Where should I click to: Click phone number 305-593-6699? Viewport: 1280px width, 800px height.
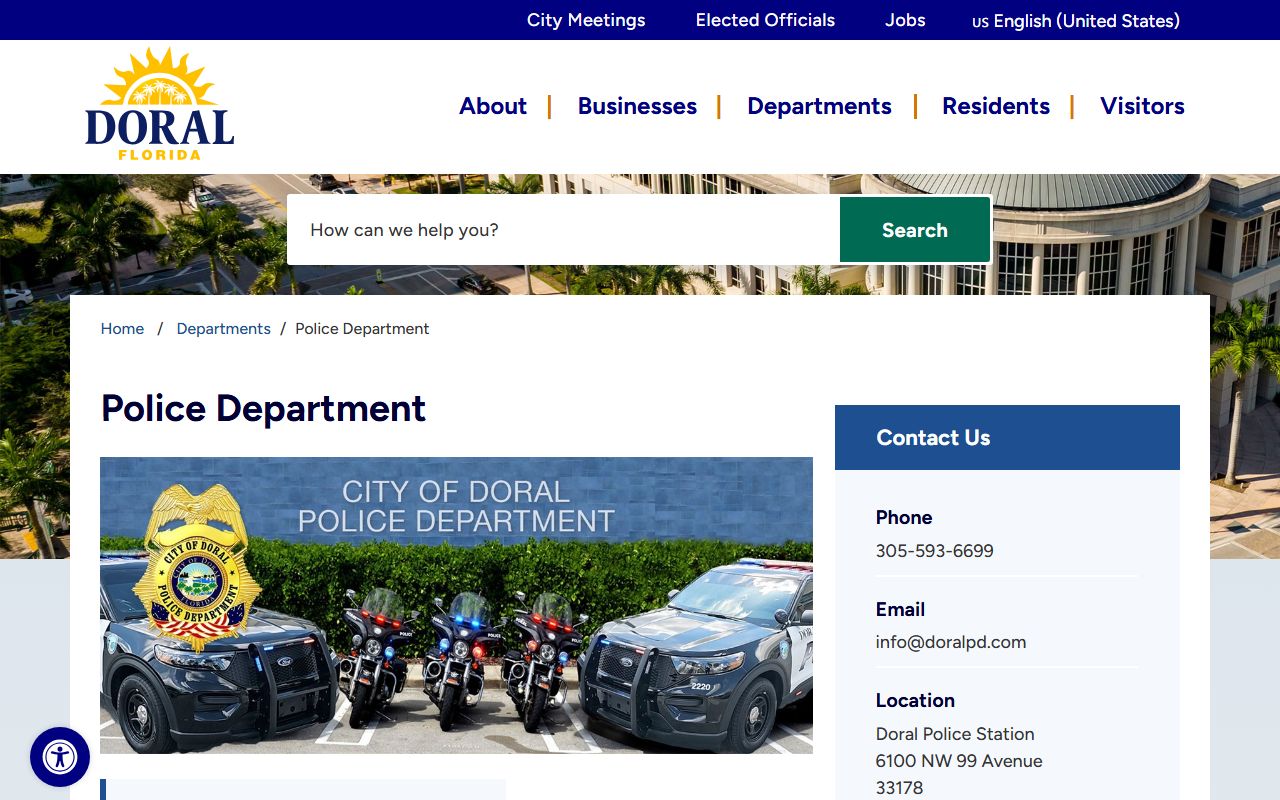click(x=935, y=551)
